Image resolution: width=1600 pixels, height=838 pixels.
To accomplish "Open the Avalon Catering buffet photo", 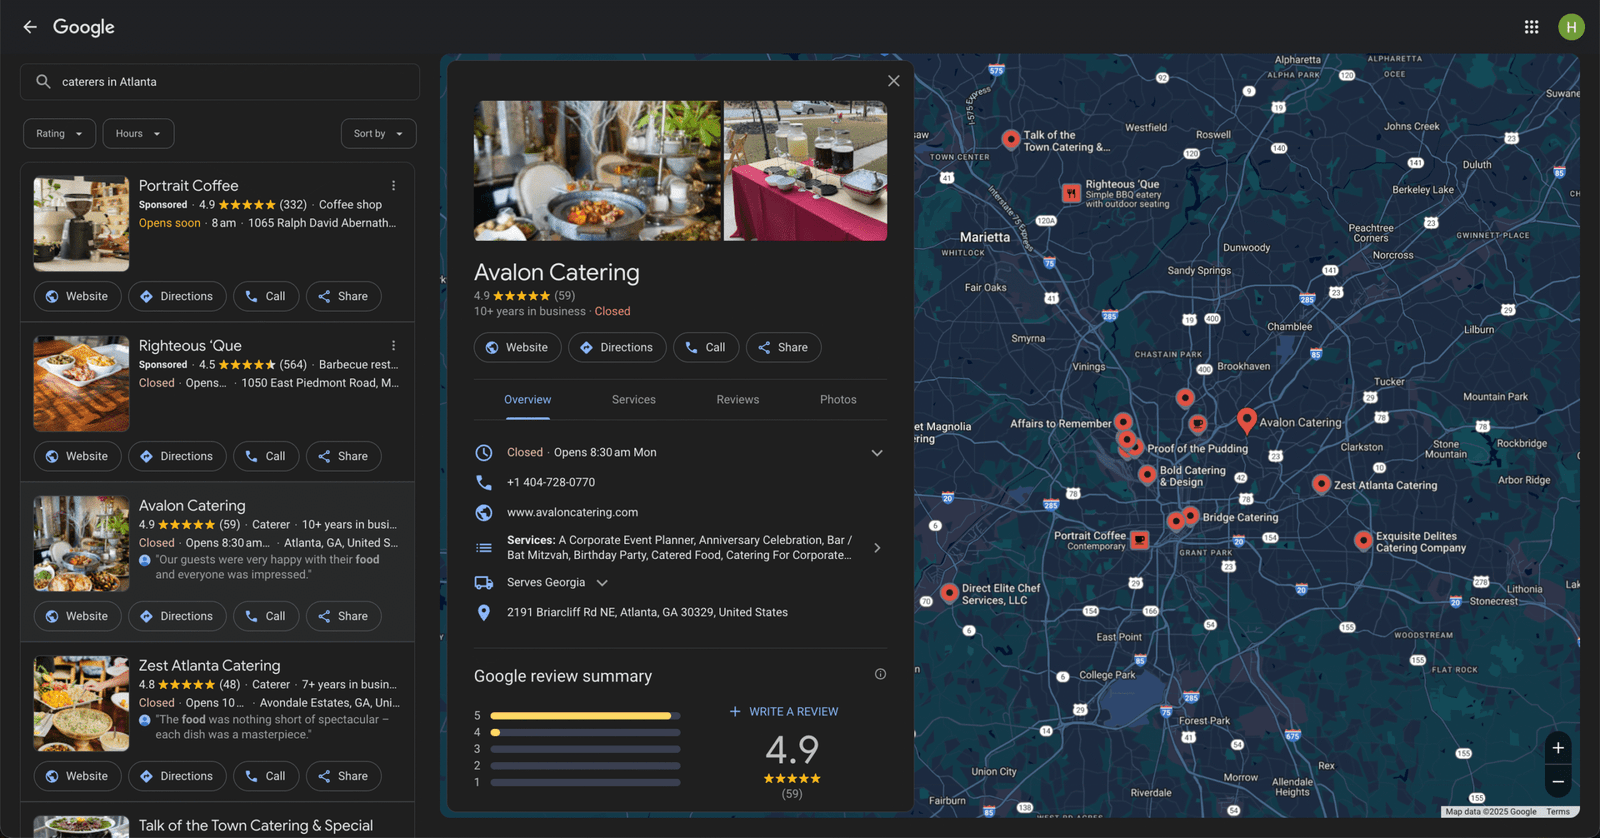I will (597, 170).
